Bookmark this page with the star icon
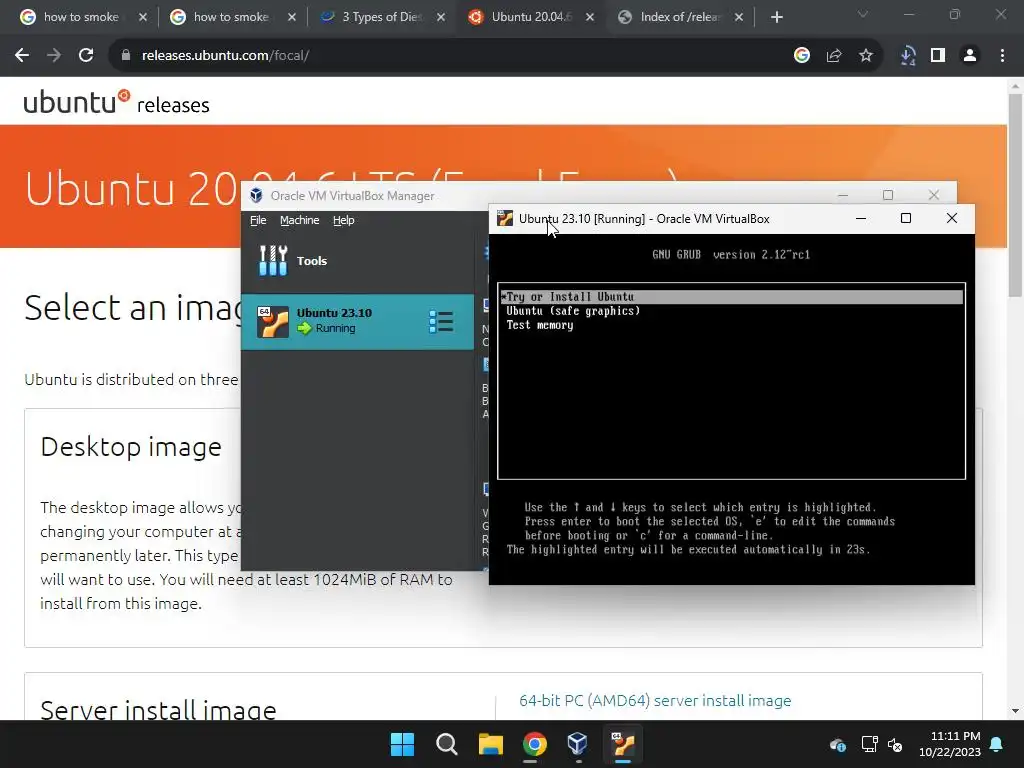 [866, 56]
